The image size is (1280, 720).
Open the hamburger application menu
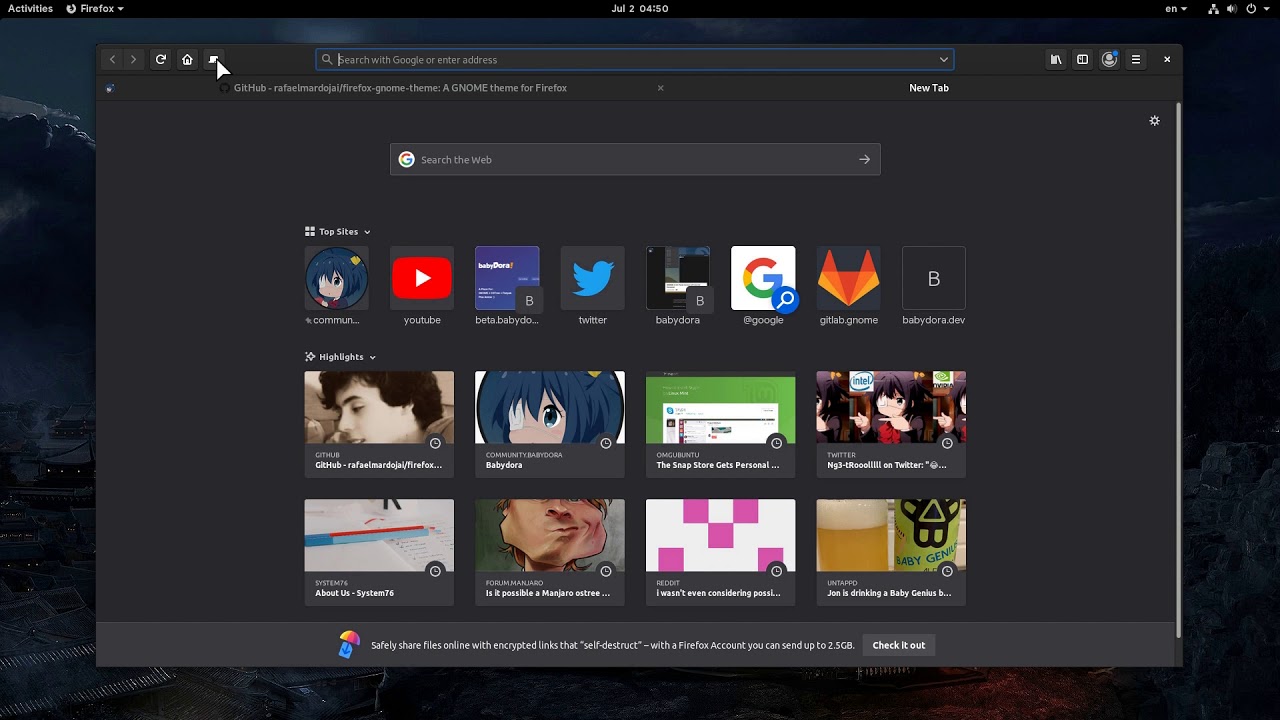(x=1136, y=60)
